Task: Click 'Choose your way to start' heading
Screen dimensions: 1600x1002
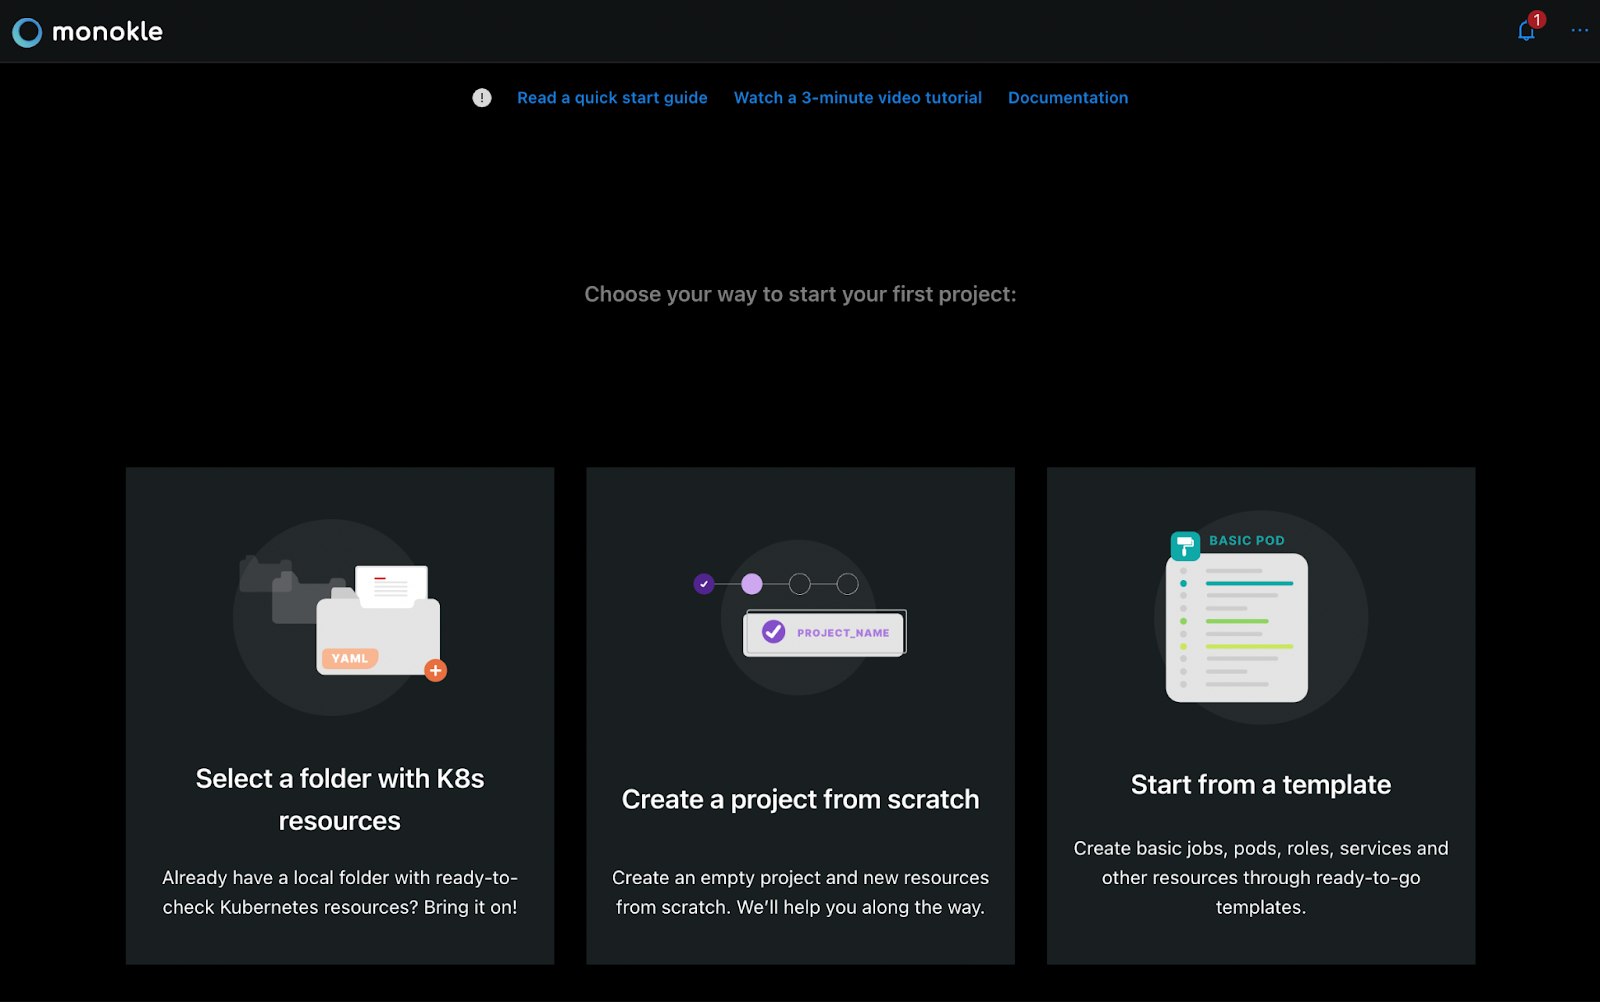Action: coord(800,294)
